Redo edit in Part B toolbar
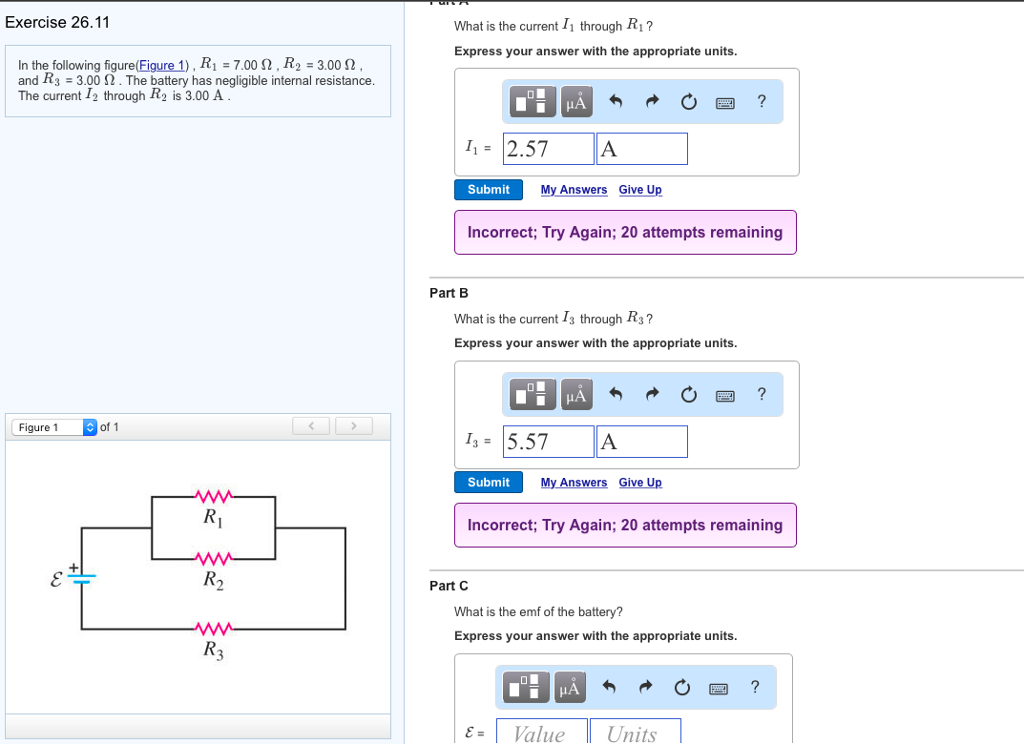The image size is (1024, 744). (x=652, y=394)
